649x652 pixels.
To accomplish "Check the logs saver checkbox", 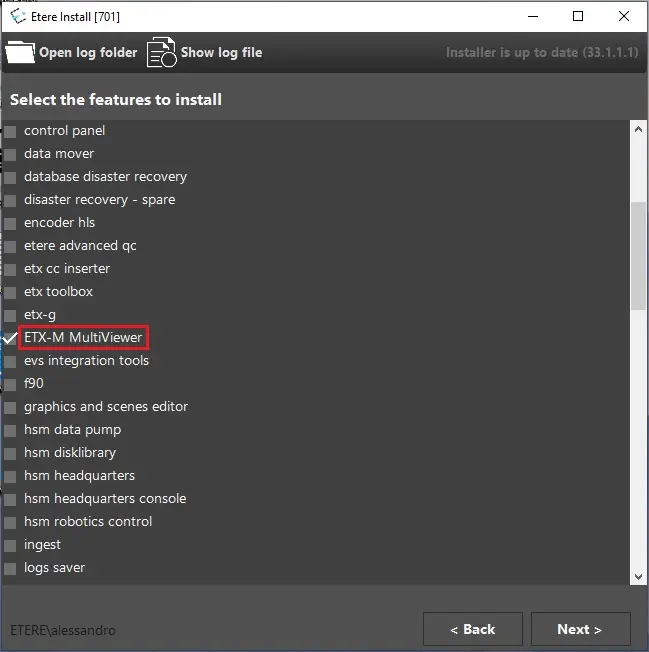I will click(10, 568).
